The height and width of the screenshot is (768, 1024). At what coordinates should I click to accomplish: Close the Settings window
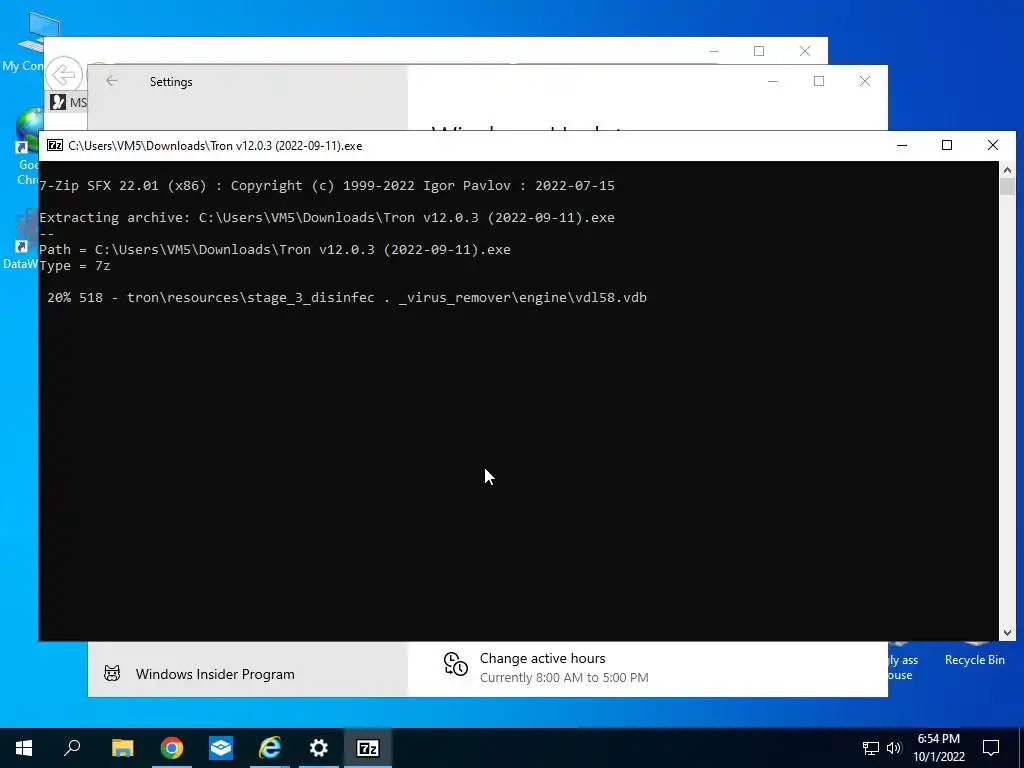click(865, 81)
